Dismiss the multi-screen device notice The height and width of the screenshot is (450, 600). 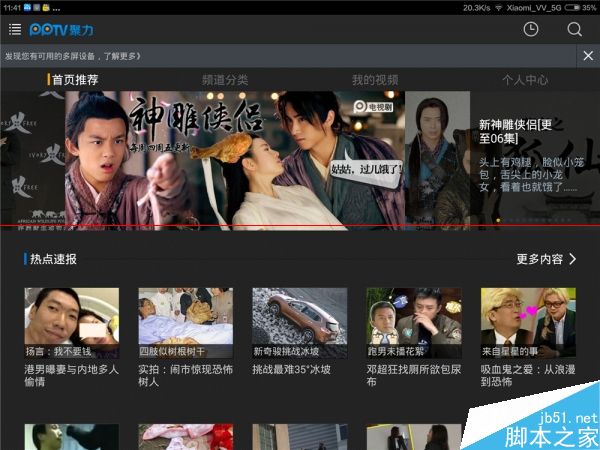click(588, 56)
